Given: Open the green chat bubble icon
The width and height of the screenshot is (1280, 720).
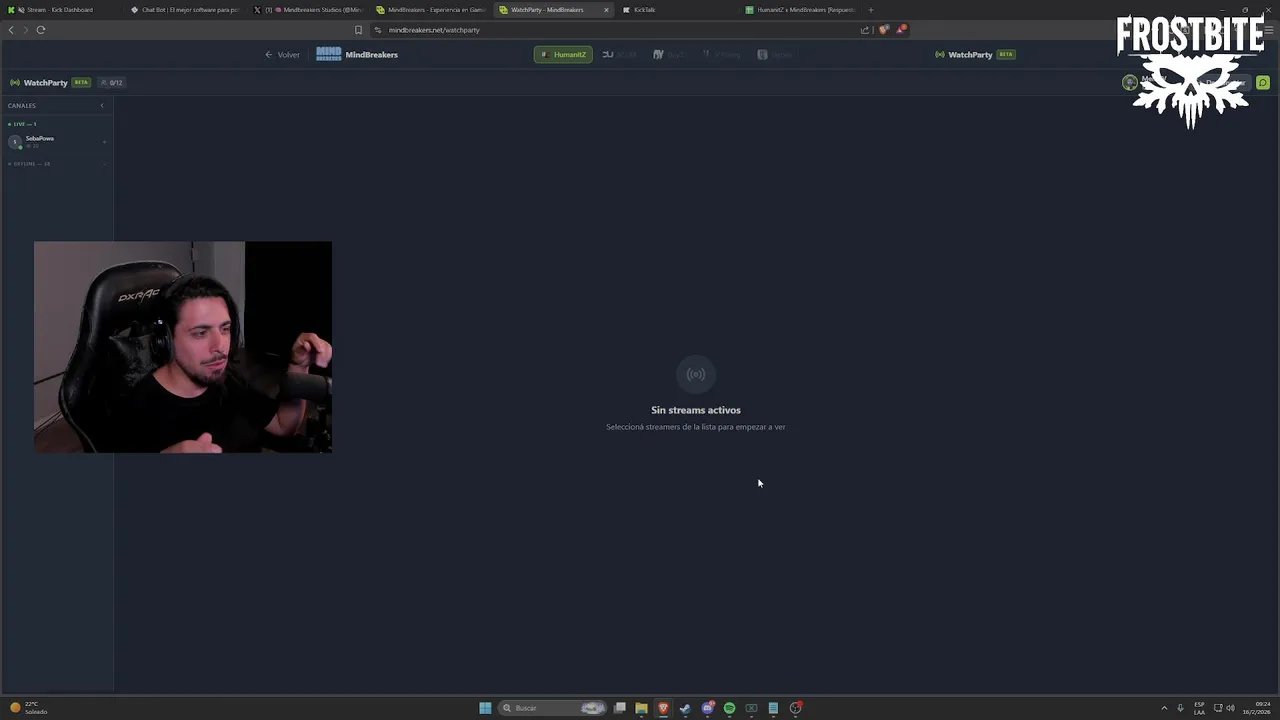Looking at the screenshot, I should pyautogui.click(x=1263, y=83).
